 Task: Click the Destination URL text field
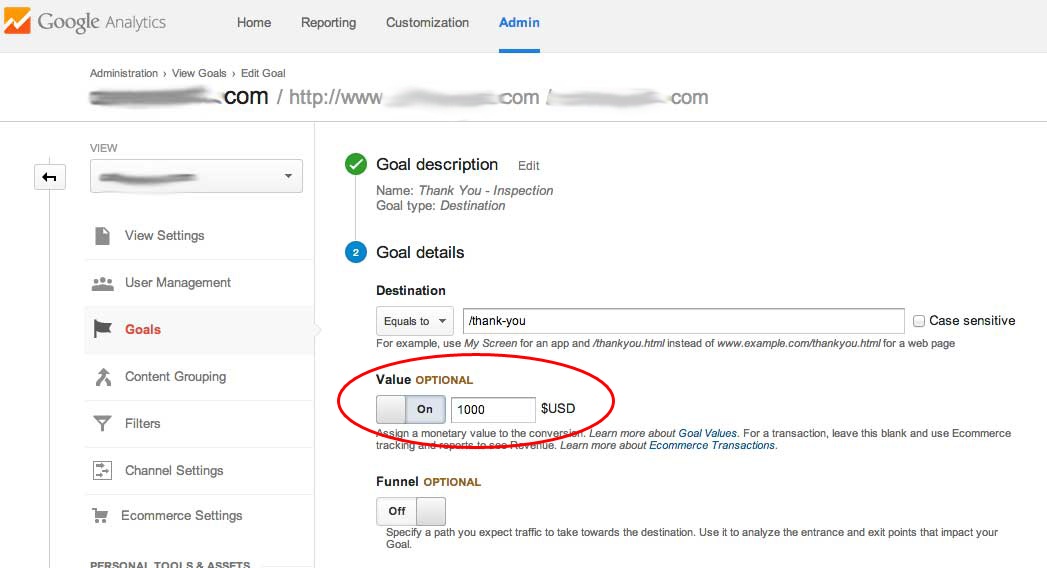point(683,321)
